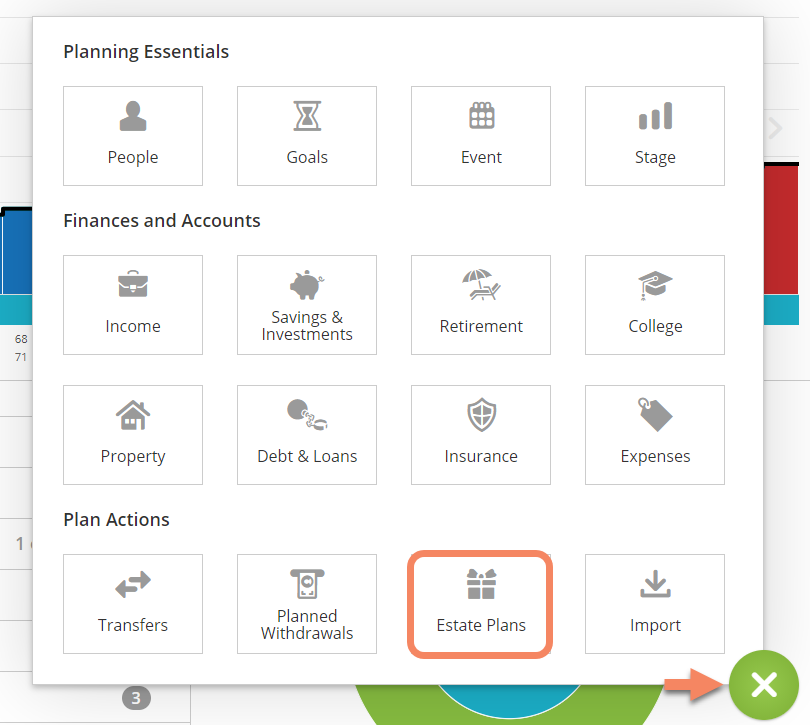Close the menu with green X button

[x=764, y=684]
